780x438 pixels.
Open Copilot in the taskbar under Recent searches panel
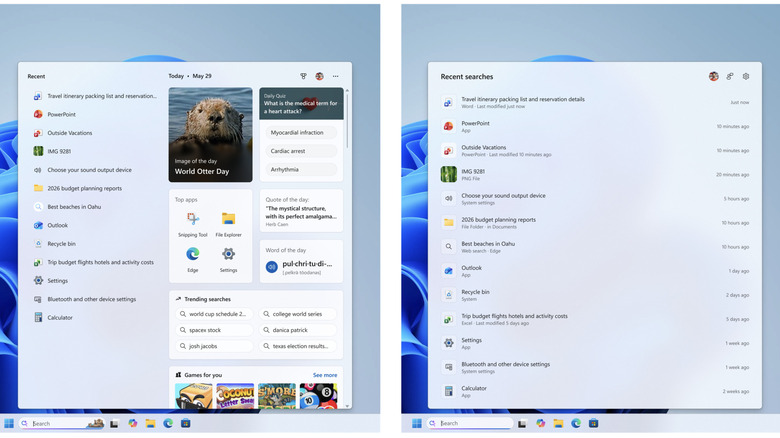click(540, 424)
